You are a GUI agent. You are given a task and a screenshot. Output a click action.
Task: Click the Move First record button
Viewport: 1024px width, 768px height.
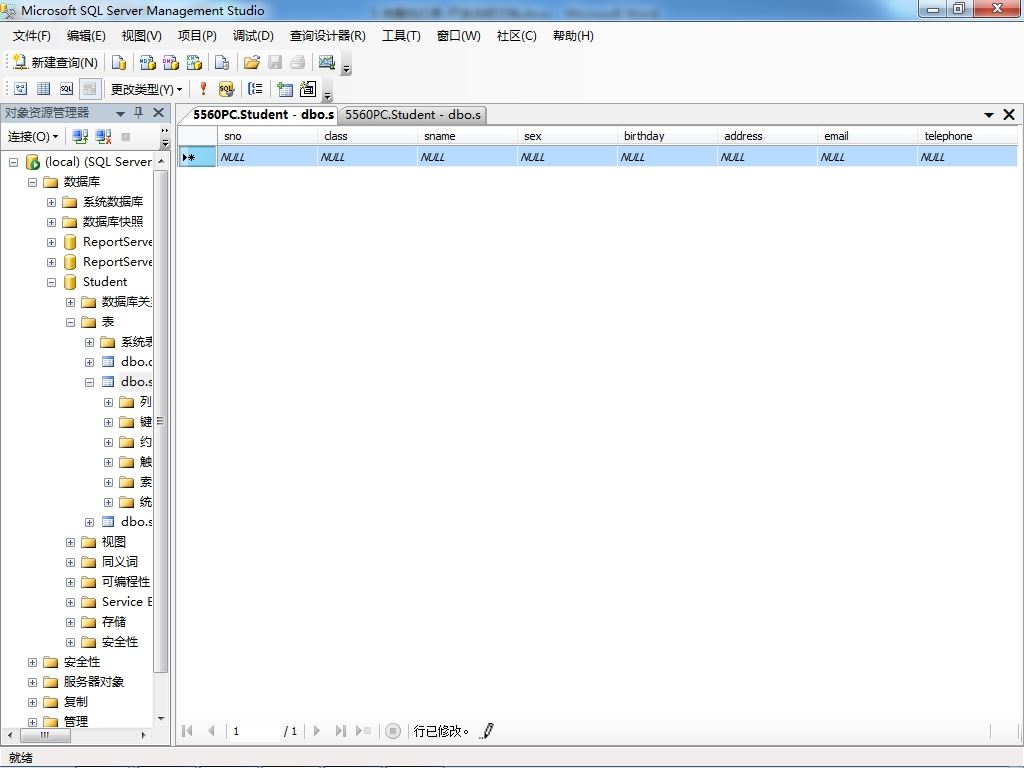coord(187,731)
